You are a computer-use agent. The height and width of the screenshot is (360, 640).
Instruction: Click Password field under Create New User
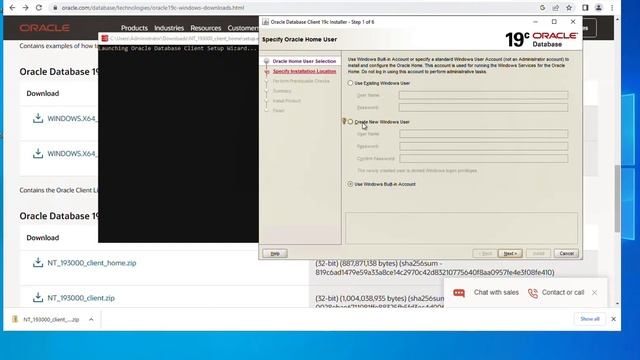[x=484, y=146]
